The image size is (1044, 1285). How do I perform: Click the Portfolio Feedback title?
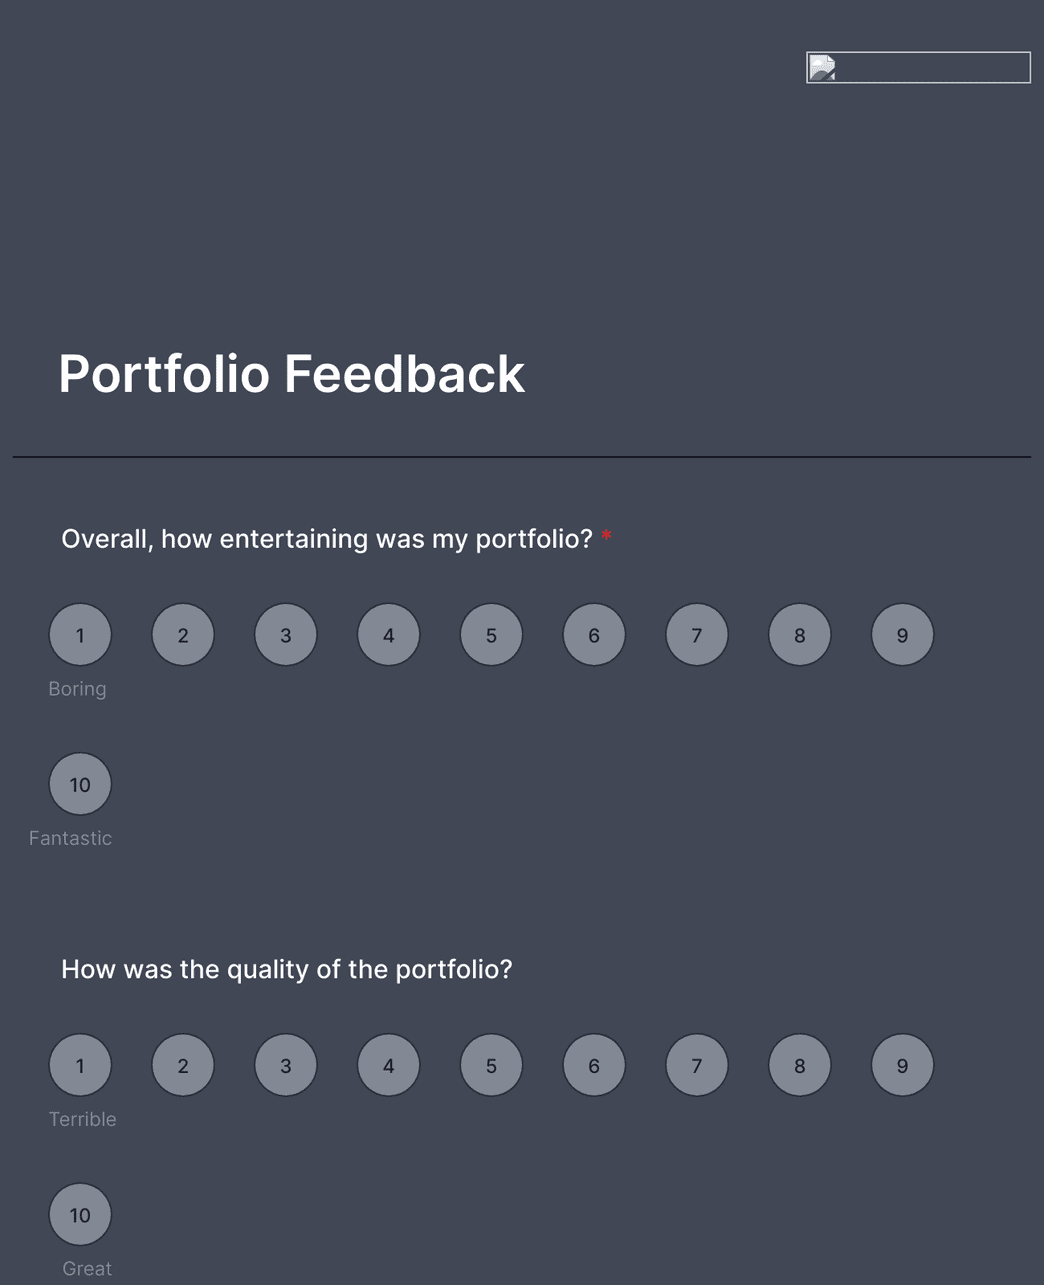point(292,374)
